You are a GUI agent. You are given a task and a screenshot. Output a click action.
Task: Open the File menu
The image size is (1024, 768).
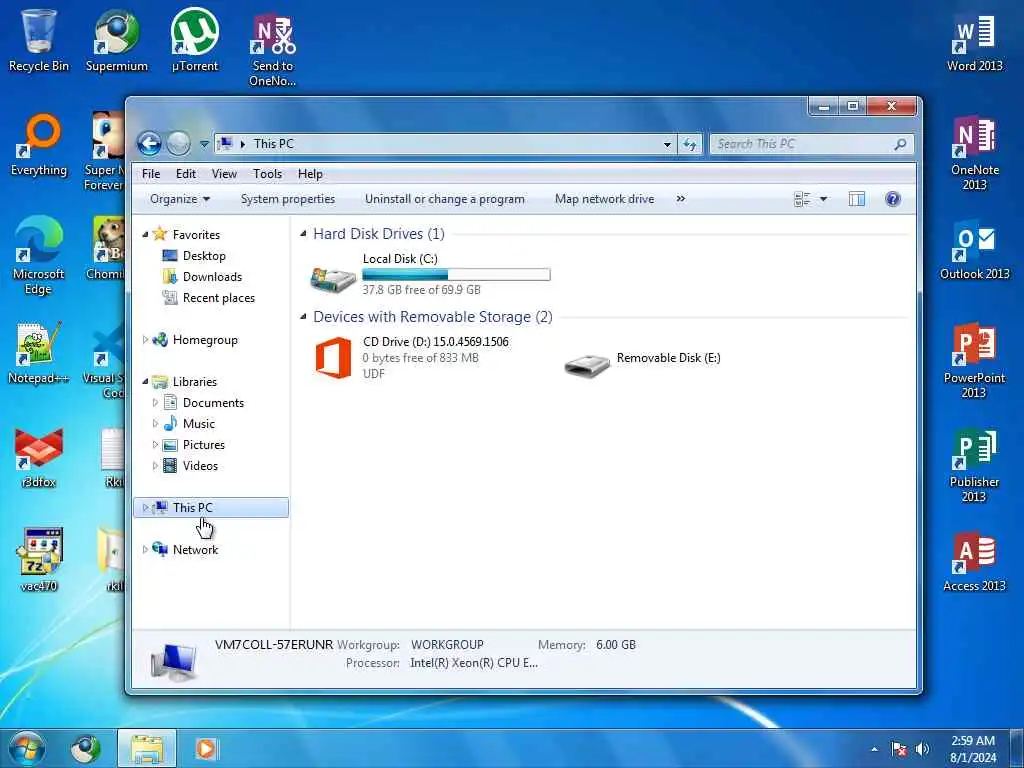(x=151, y=174)
